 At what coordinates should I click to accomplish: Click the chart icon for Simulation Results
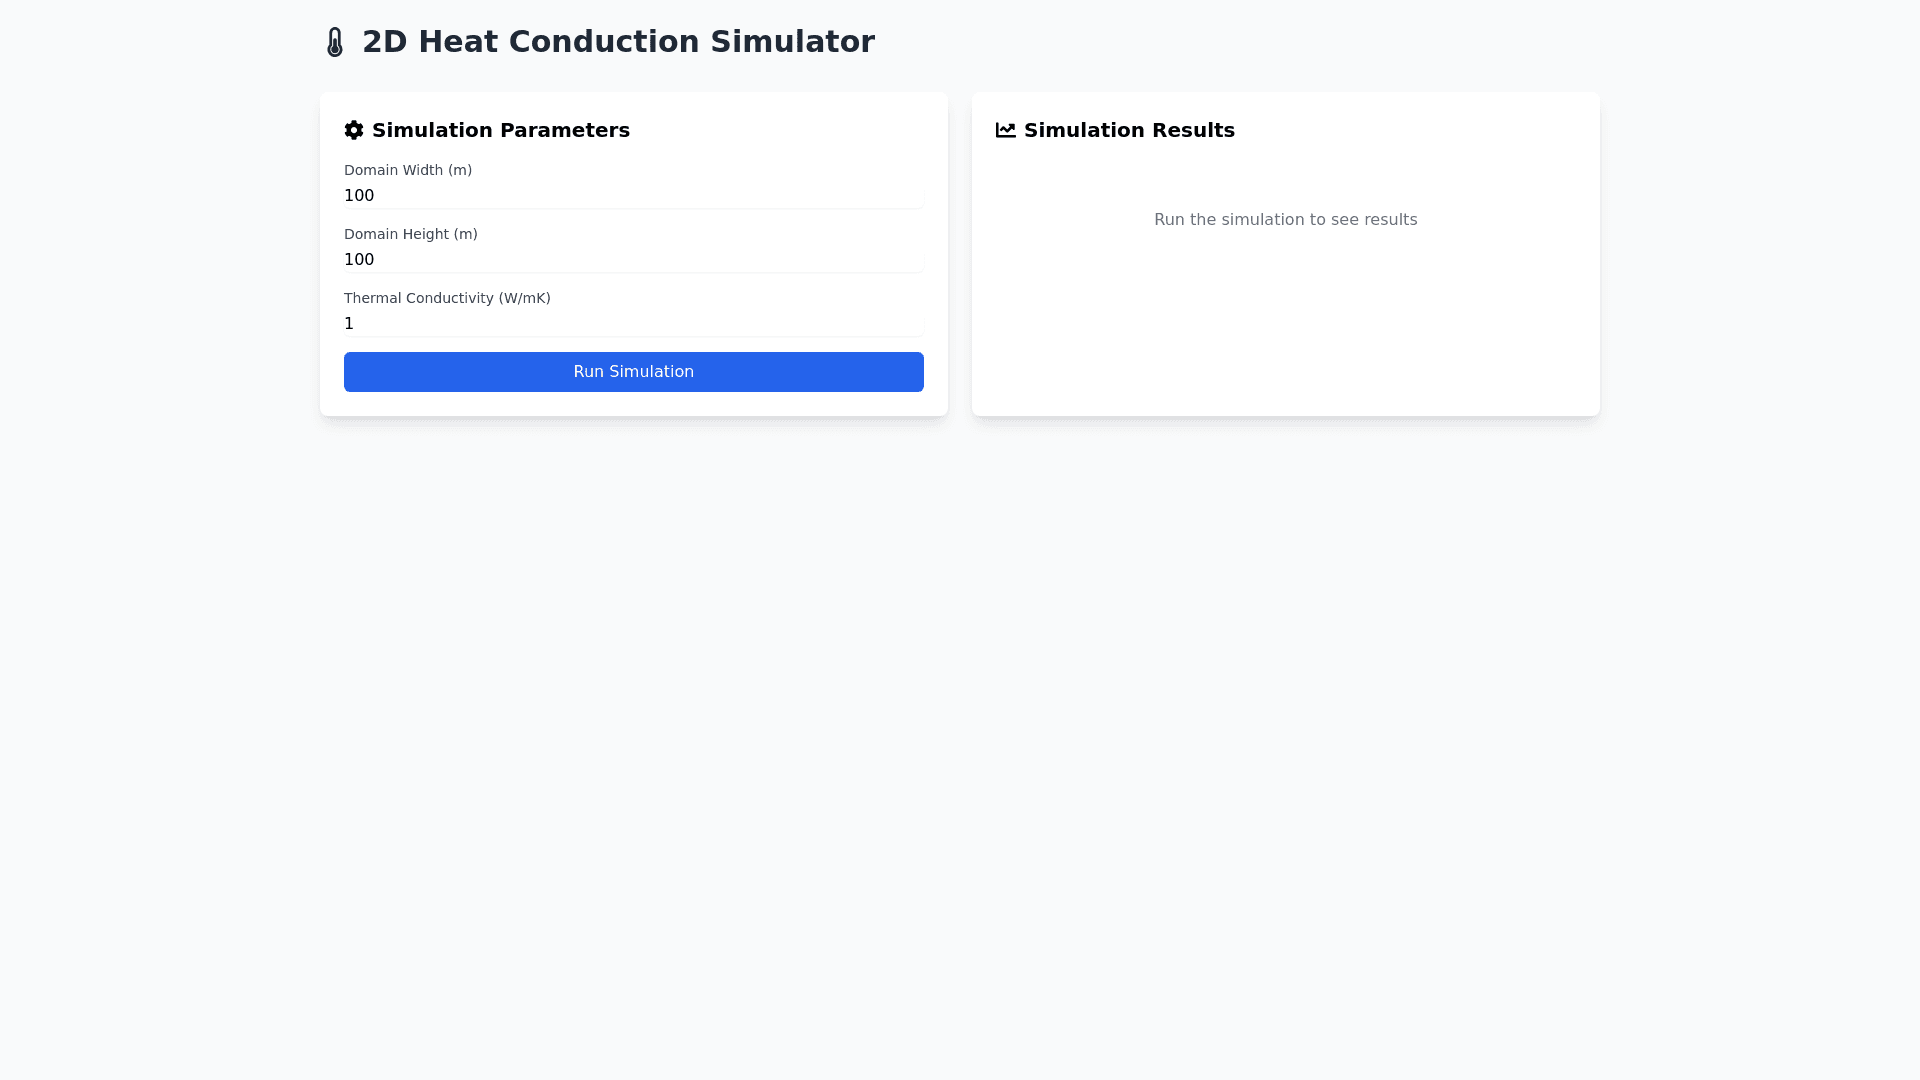coord(1006,130)
